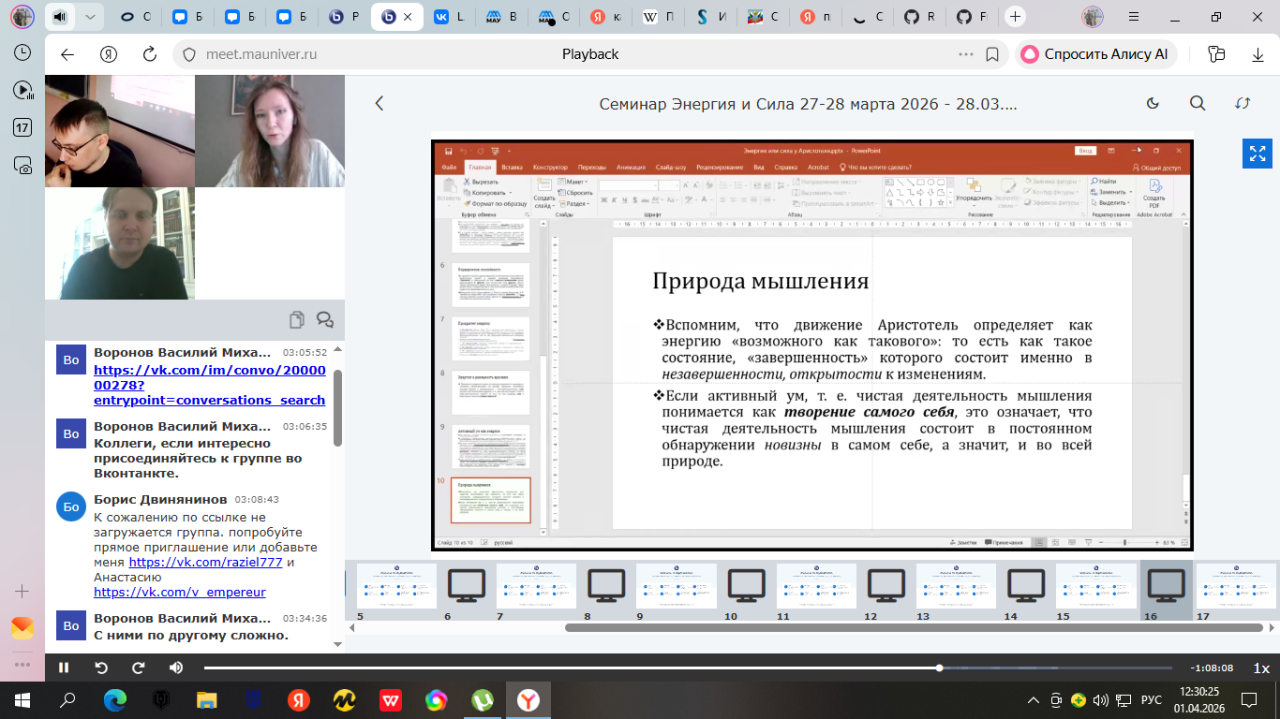Click the back chevron beside seminar title
This screenshot has width=1280, height=719.
pyautogui.click(x=379, y=103)
